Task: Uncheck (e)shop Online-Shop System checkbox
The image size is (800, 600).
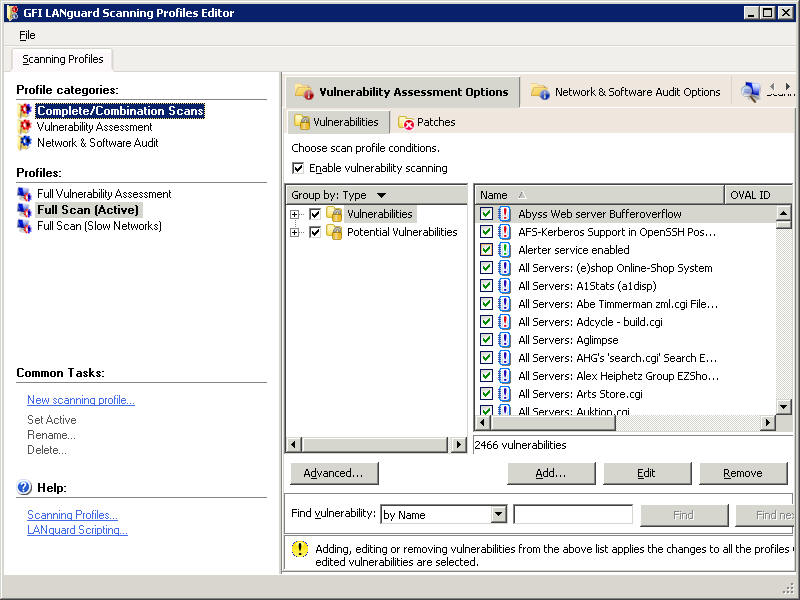Action: click(486, 268)
